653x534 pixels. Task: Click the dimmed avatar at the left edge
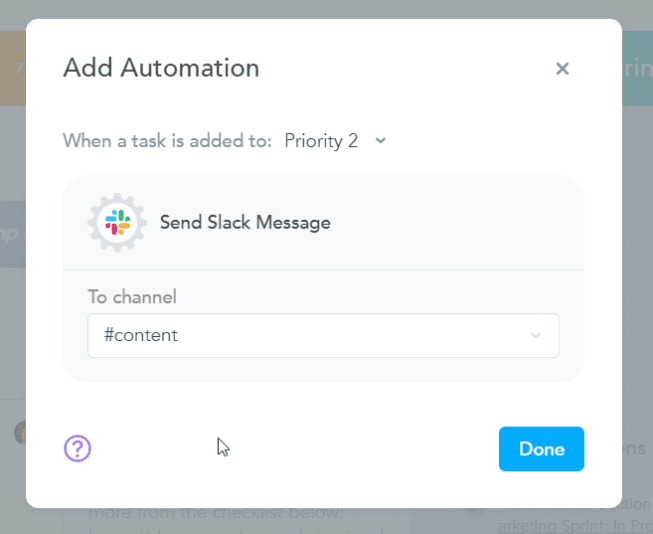[18, 432]
